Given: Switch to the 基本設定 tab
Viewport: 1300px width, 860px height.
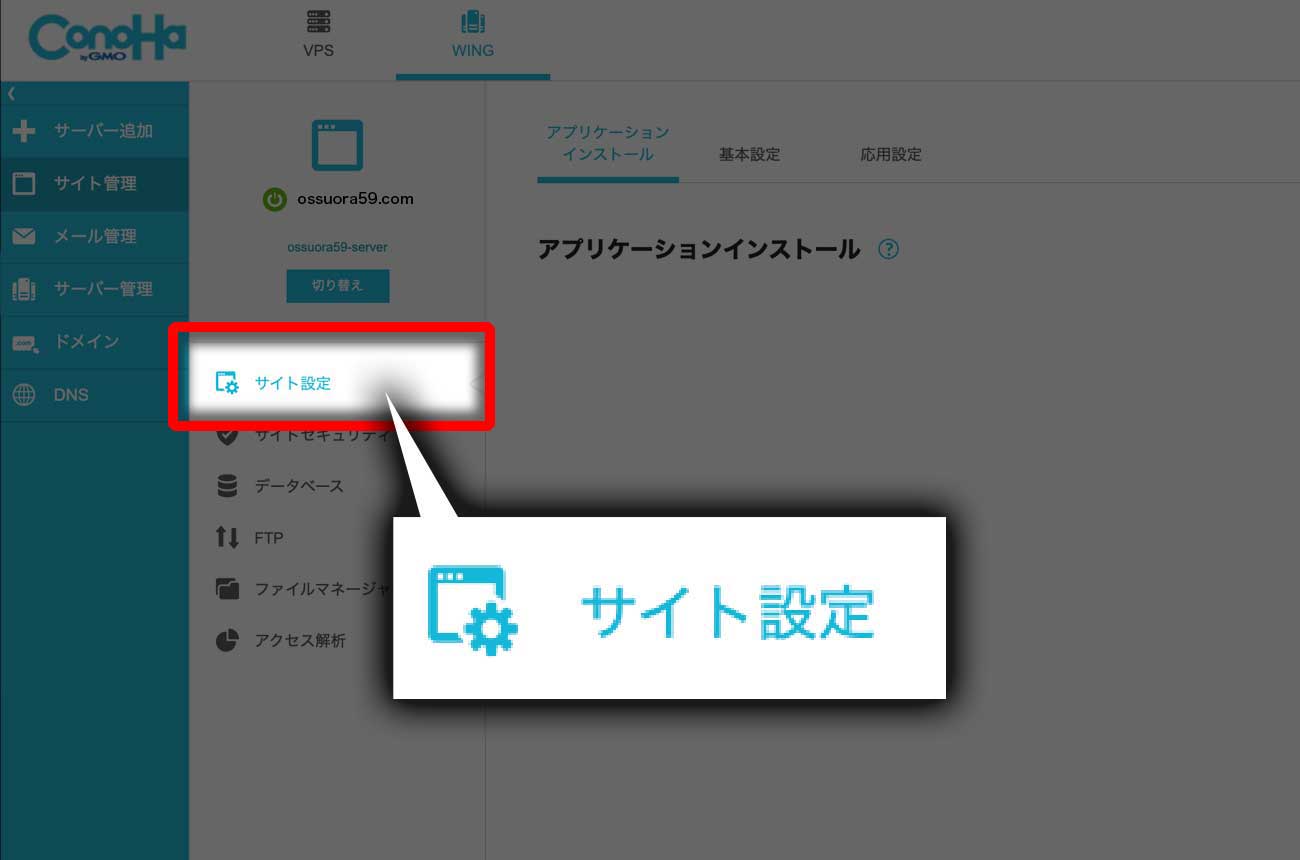Looking at the screenshot, I should click(749, 155).
